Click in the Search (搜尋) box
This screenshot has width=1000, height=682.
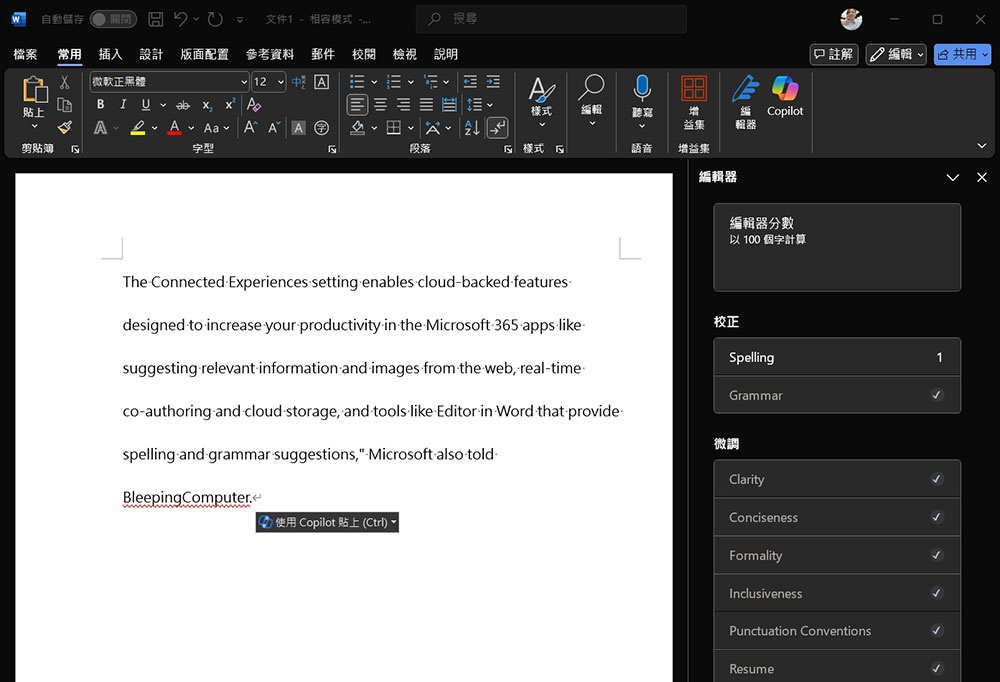[552, 19]
